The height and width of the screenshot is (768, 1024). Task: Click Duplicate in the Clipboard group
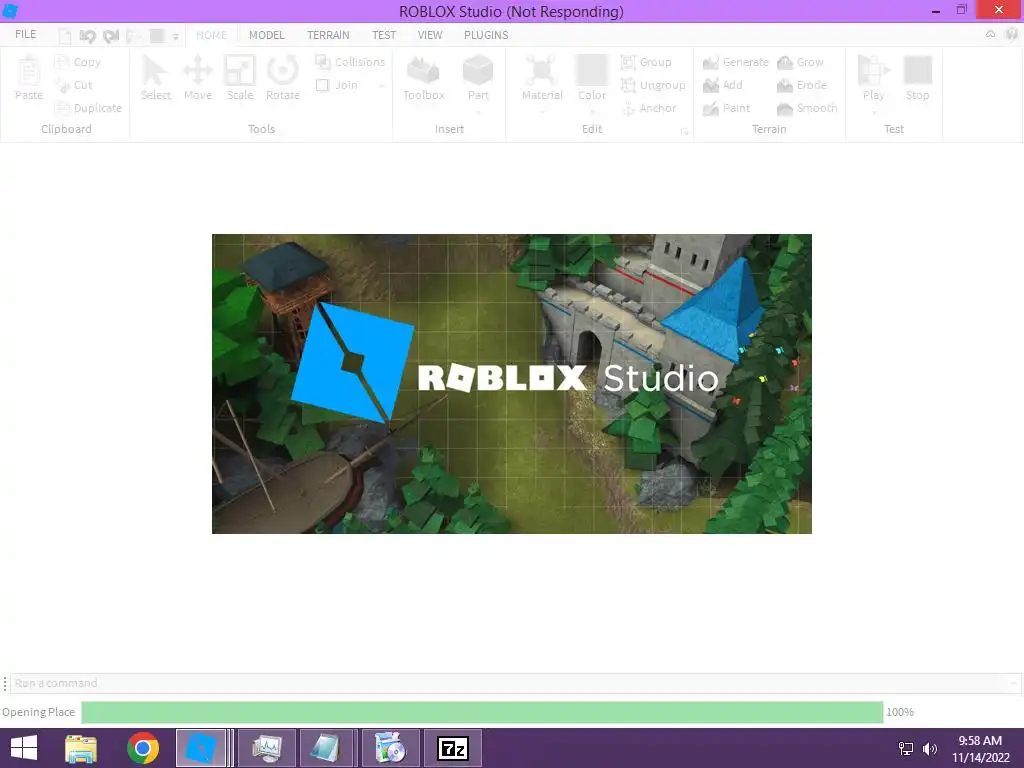click(88, 108)
